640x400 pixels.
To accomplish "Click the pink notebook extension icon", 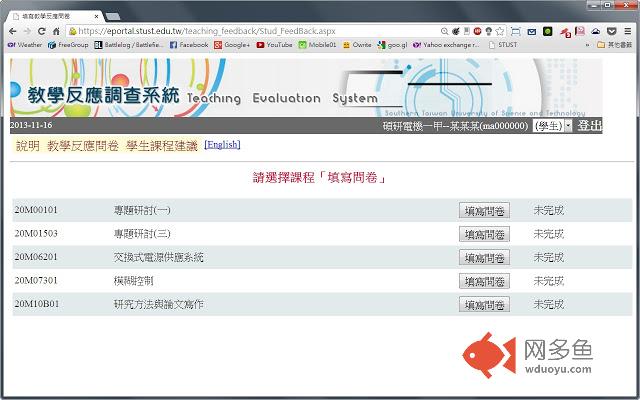I will [580, 31].
